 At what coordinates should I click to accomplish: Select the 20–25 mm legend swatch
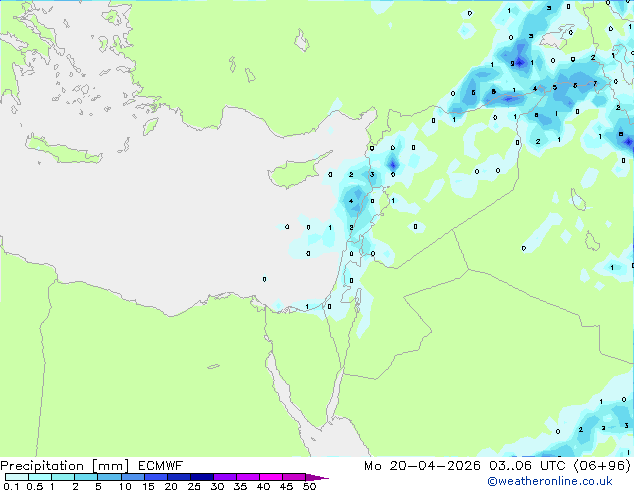(178, 477)
